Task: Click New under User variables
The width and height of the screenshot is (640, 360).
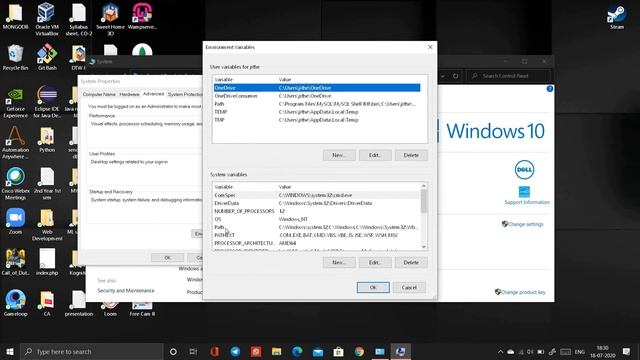Action: pos(339,155)
